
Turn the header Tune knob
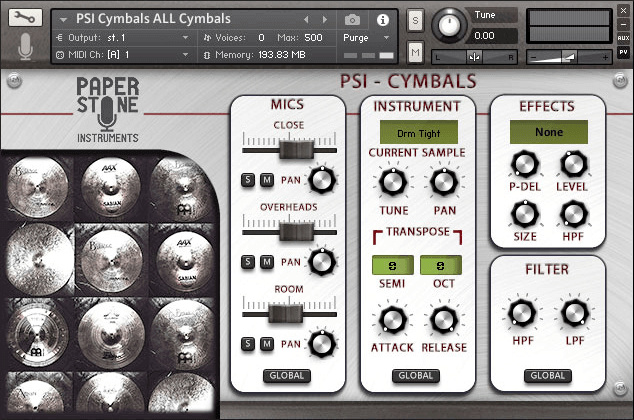(449, 25)
